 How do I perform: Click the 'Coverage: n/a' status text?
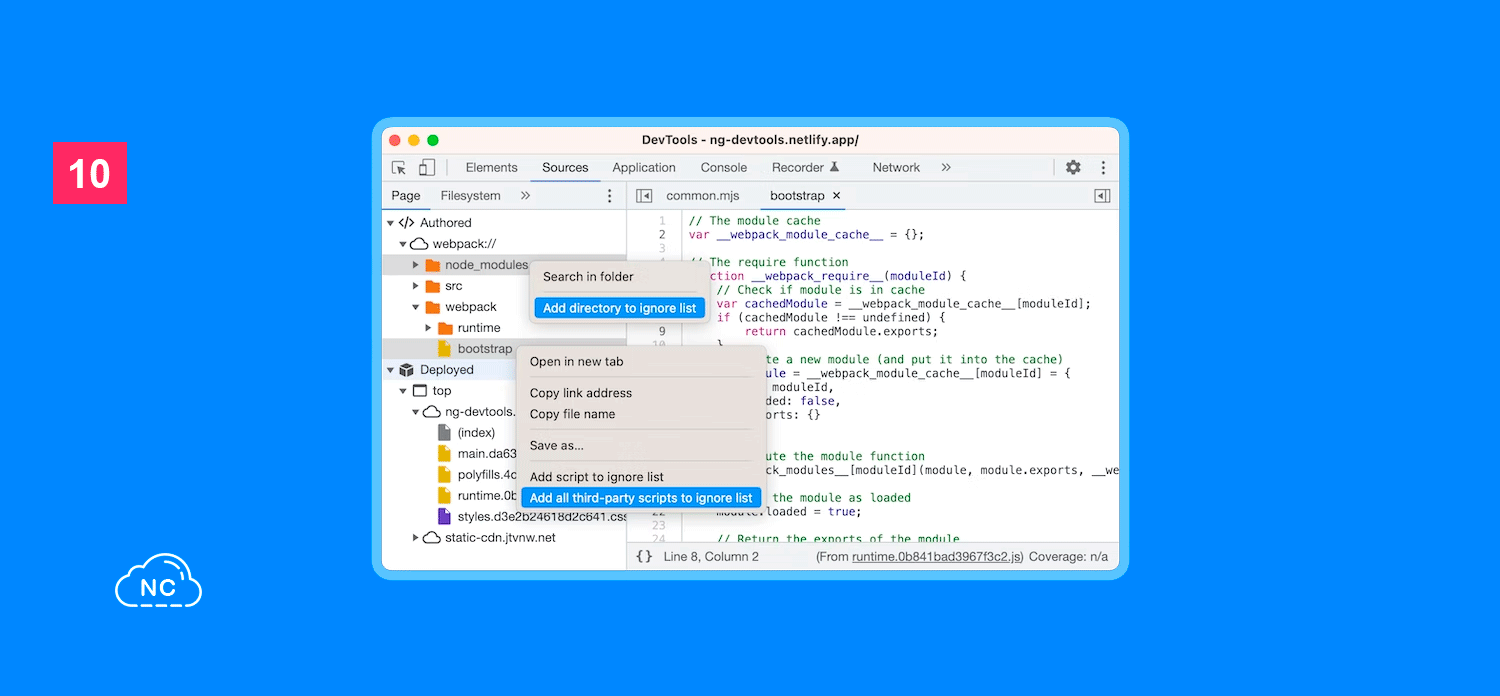click(1068, 557)
